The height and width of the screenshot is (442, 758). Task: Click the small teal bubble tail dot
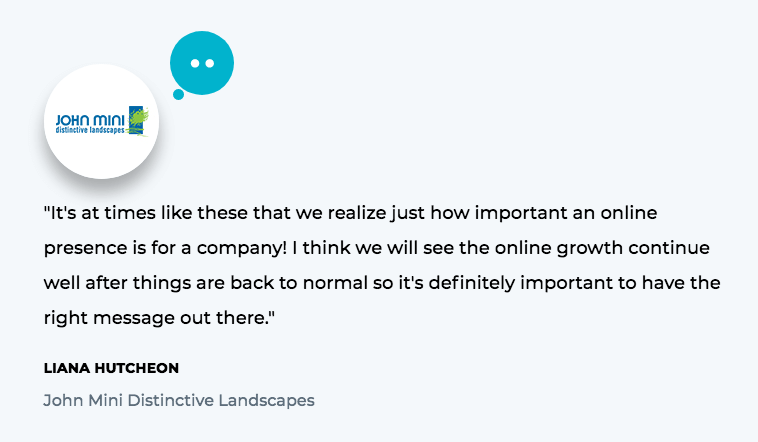click(x=178, y=95)
